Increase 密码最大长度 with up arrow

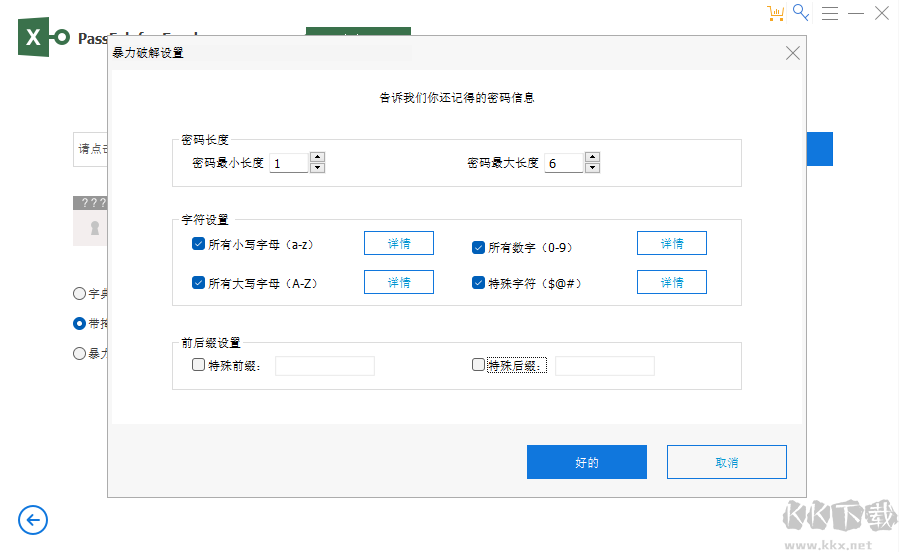click(592, 157)
